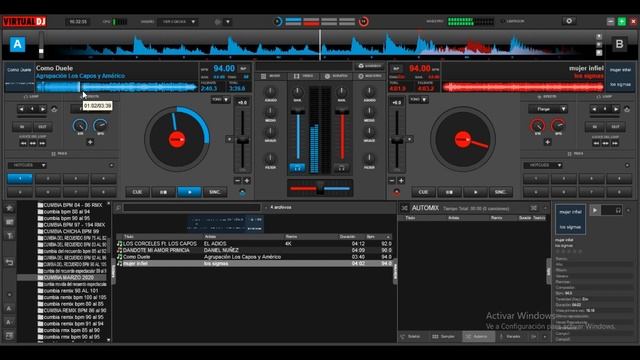Decrease left deck pitch with minus button
640x360 pixels.
[238, 180]
